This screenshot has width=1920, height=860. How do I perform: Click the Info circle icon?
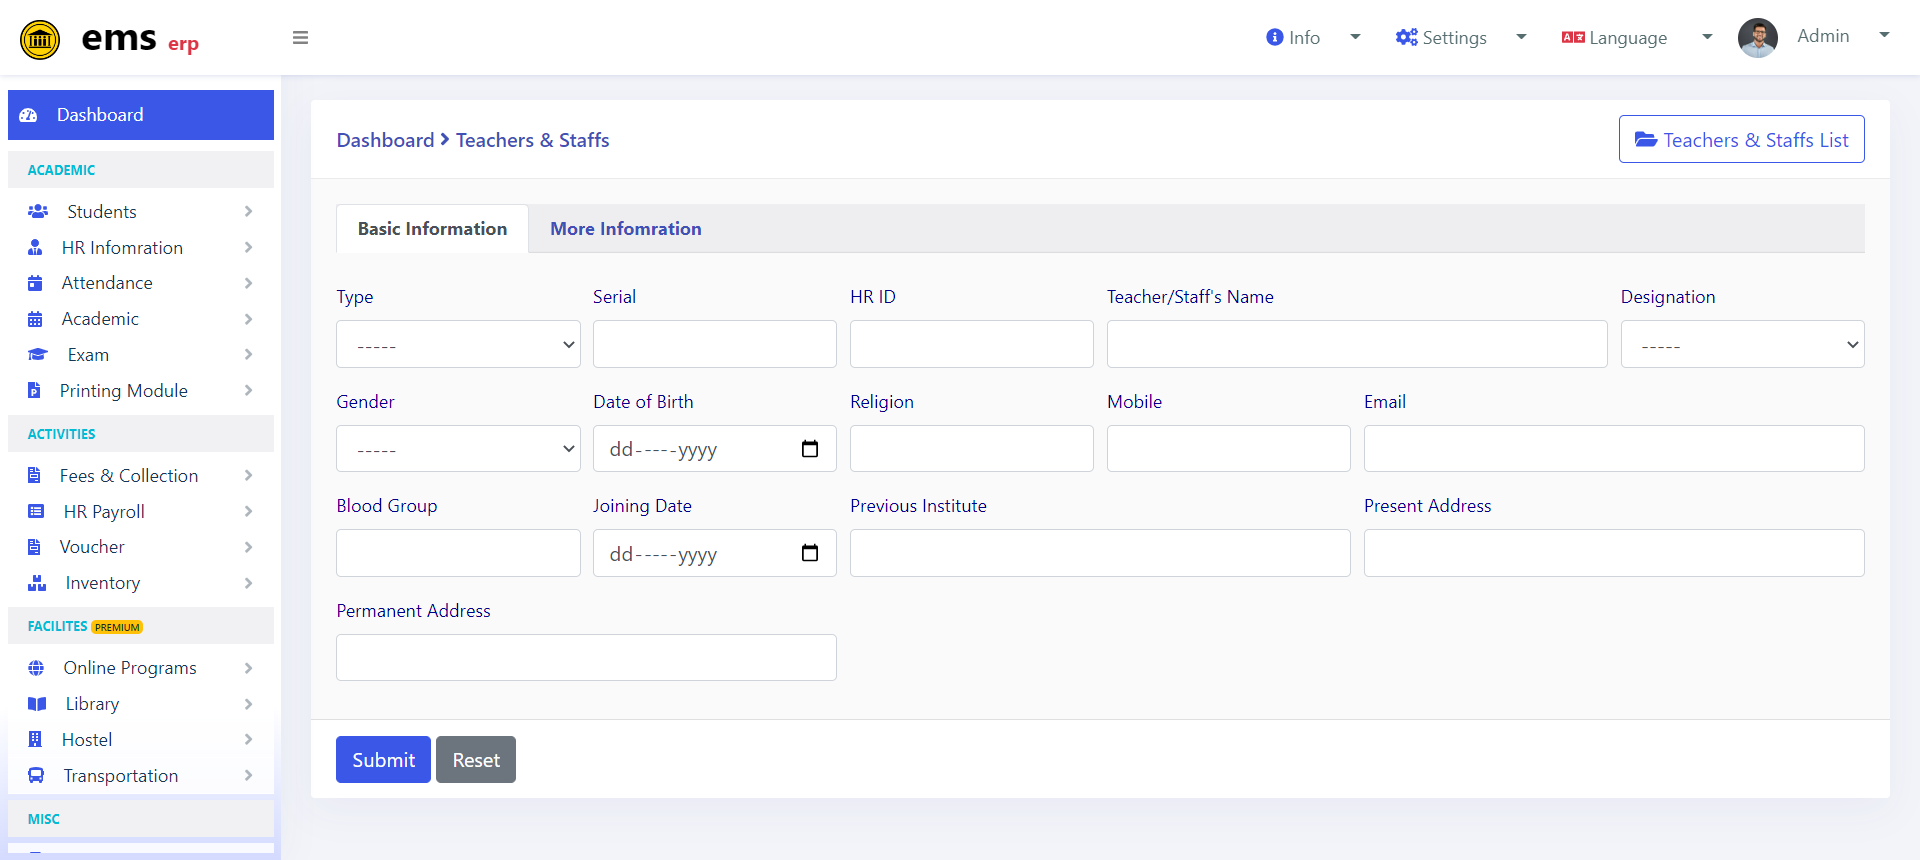coord(1274,37)
